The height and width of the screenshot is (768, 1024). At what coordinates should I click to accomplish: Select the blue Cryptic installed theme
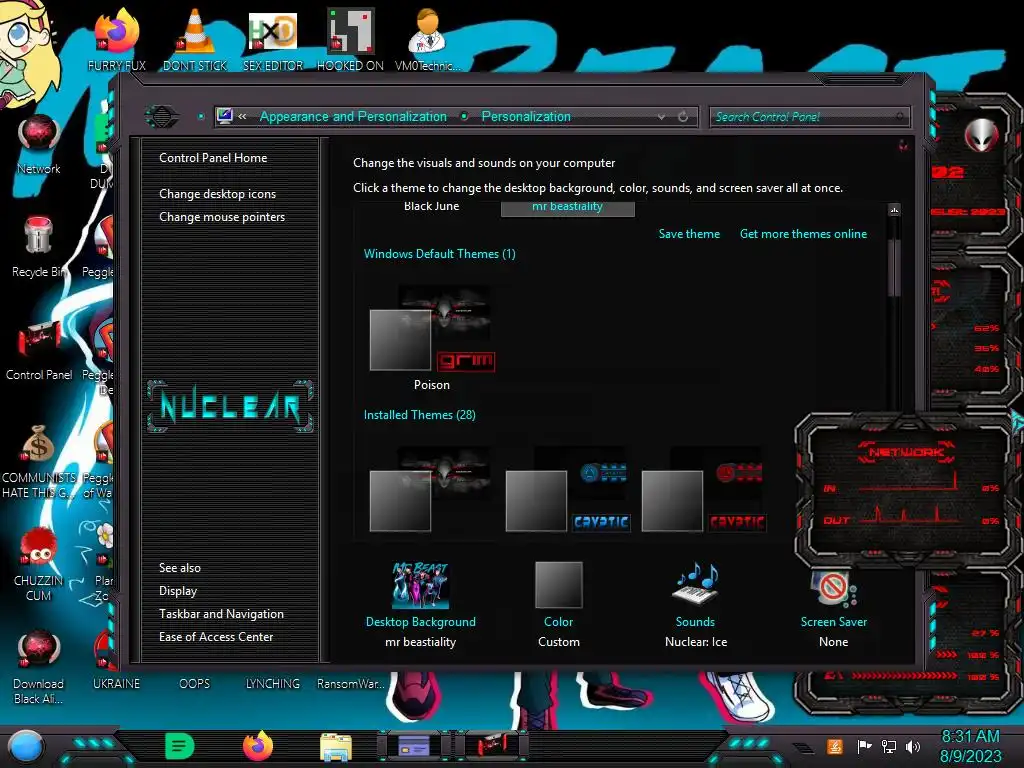click(x=568, y=490)
